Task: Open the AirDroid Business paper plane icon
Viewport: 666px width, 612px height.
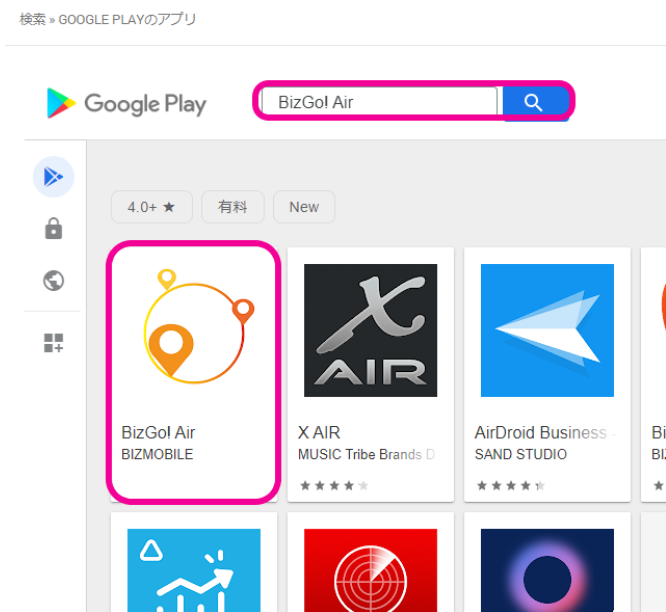Action: click(x=547, y=329)
